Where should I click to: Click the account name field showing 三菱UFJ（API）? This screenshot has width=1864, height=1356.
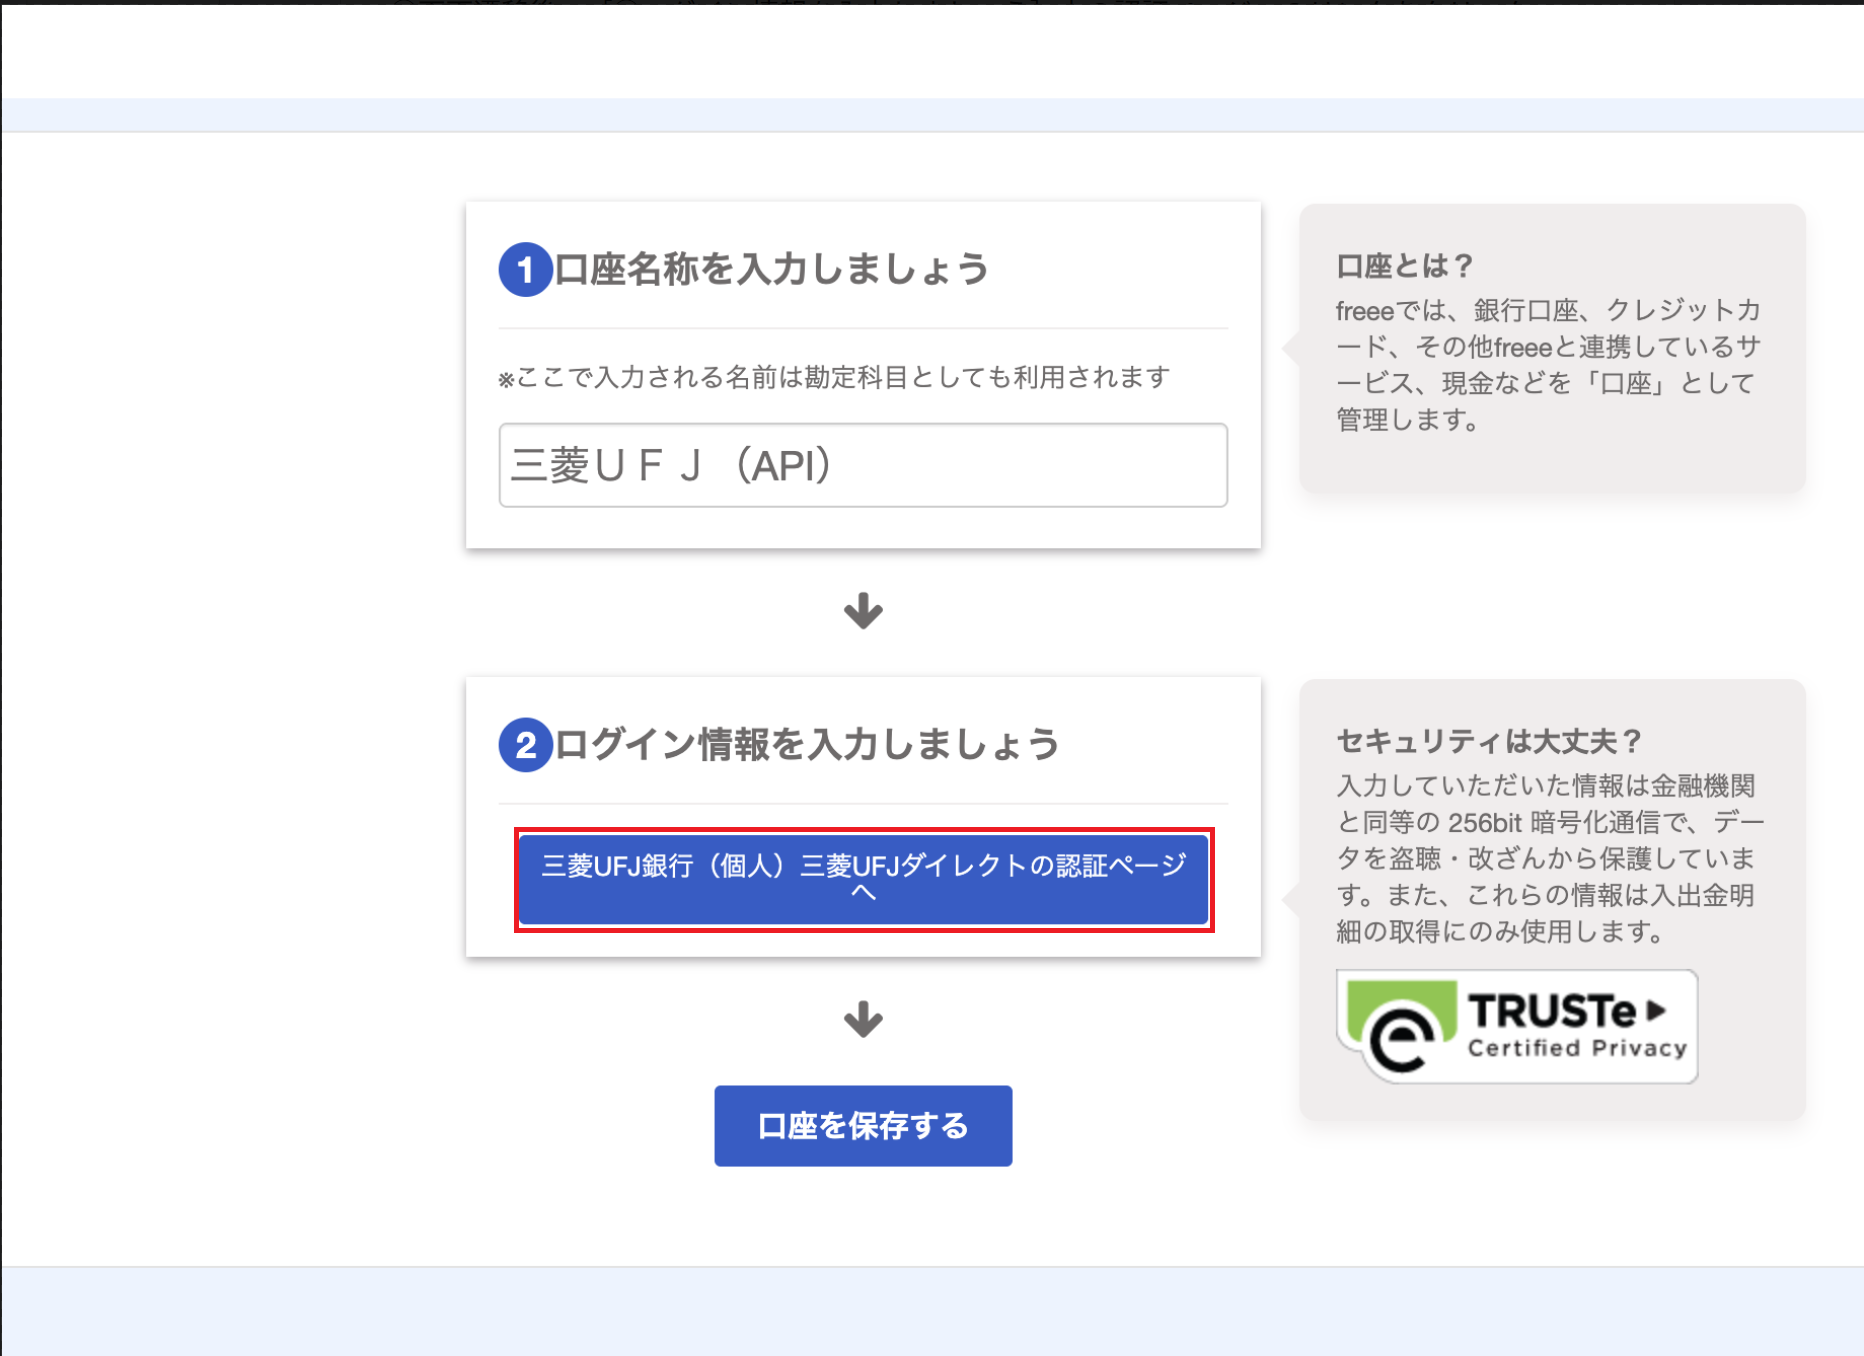[863, 465]
